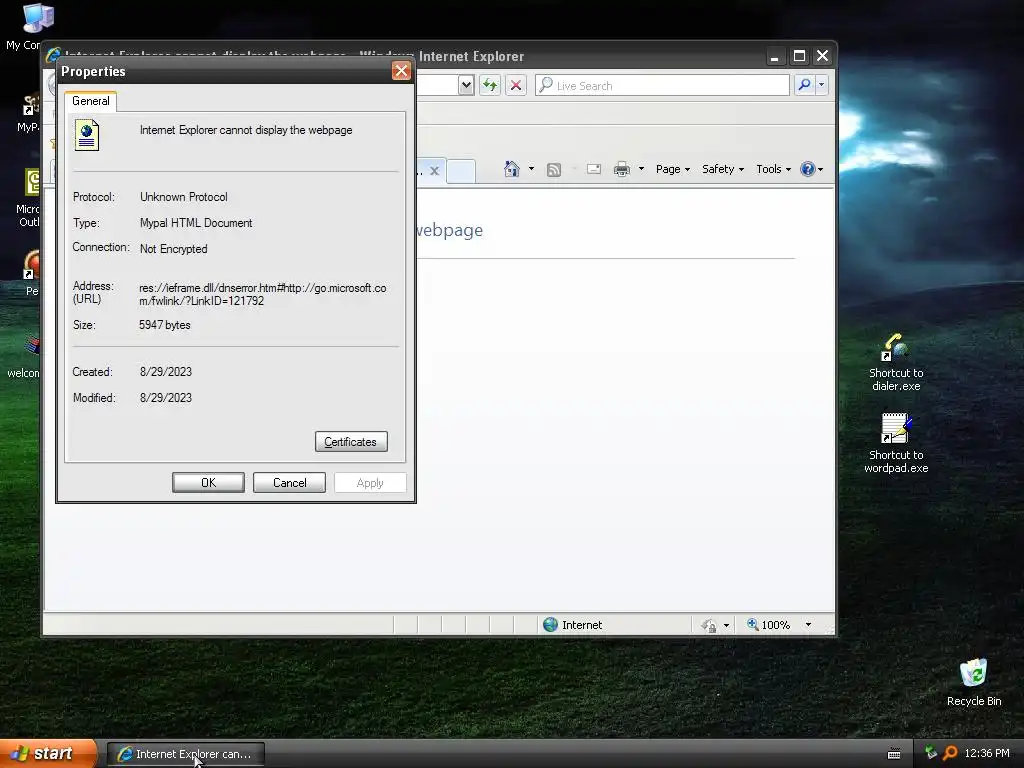Screen dimensions: 1024x768
Task: Select the General tab in Properties
Action: (x=91, y=101)
